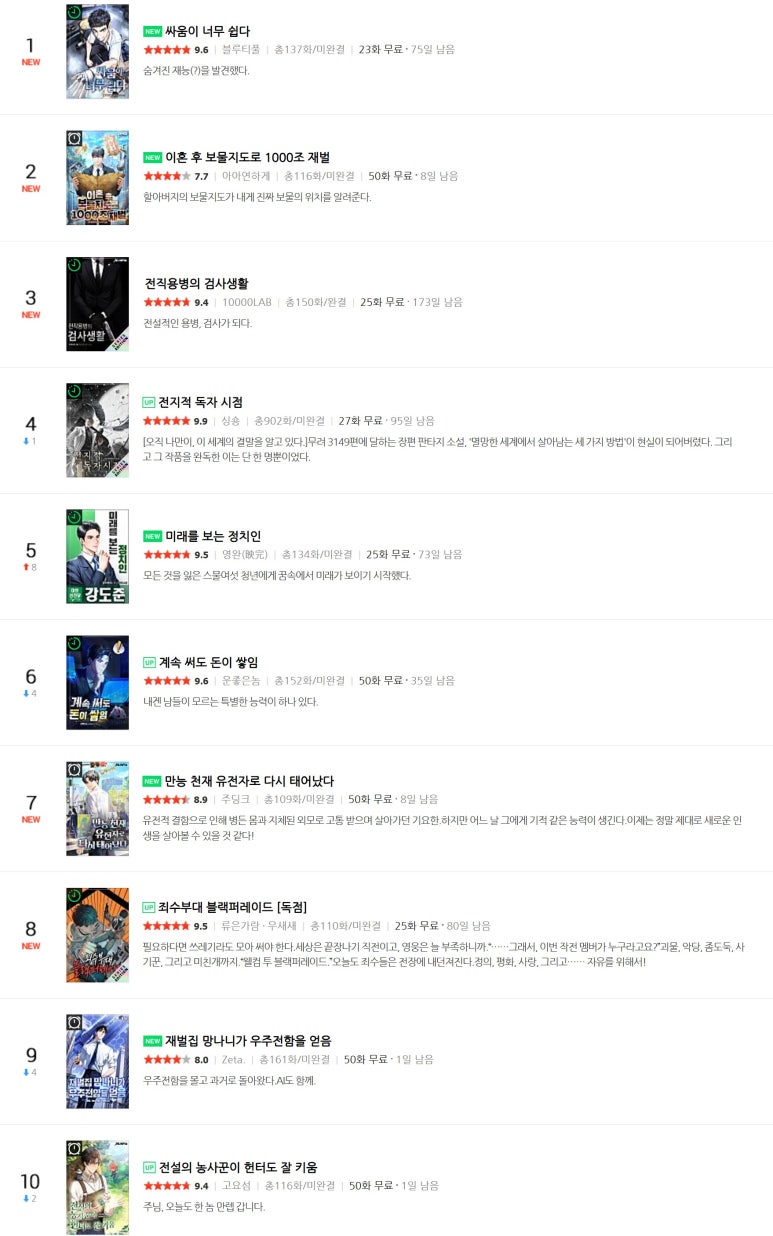Open the title 싸움이 너무 쉽다
Viewport: 773px width, 1236px height.
point(208,31)
